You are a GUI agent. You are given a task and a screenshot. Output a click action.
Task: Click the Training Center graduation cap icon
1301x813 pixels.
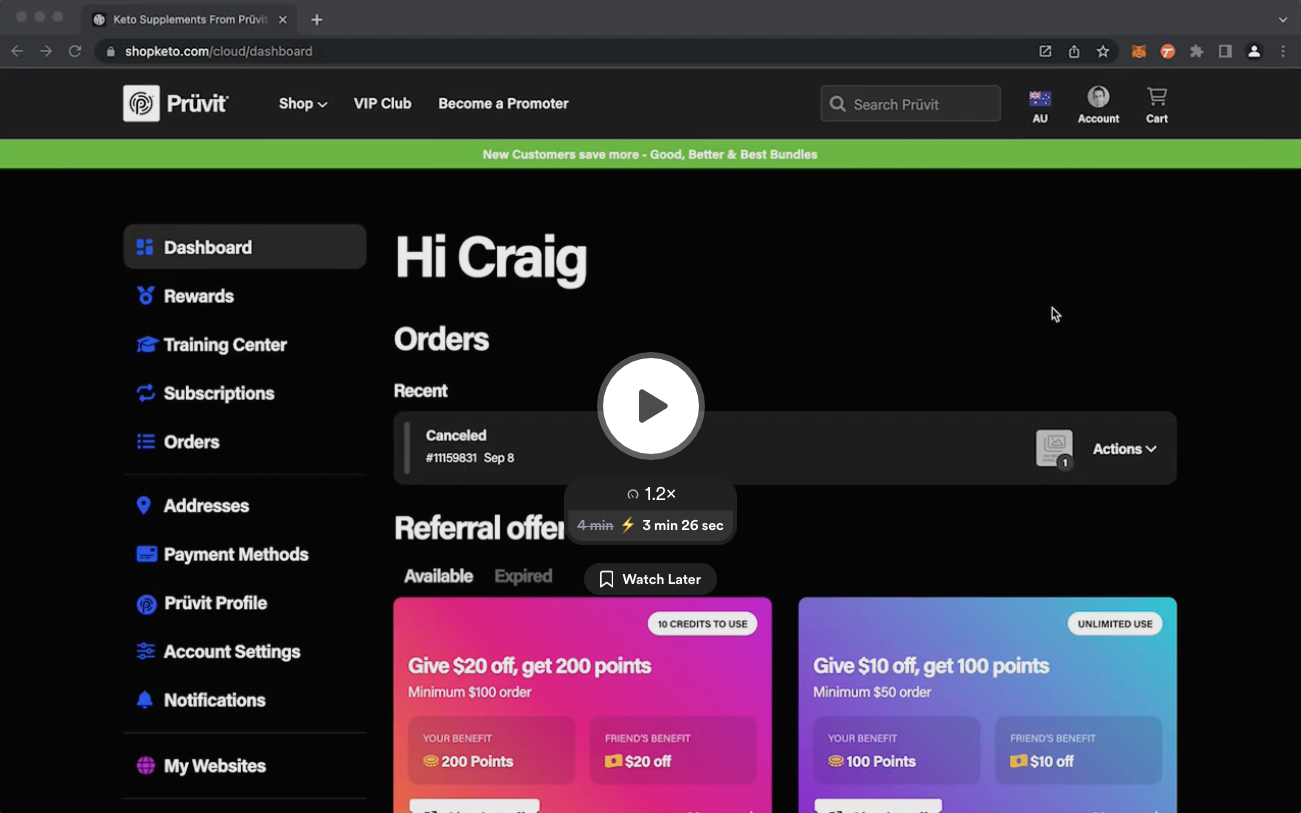coord(147,344)
